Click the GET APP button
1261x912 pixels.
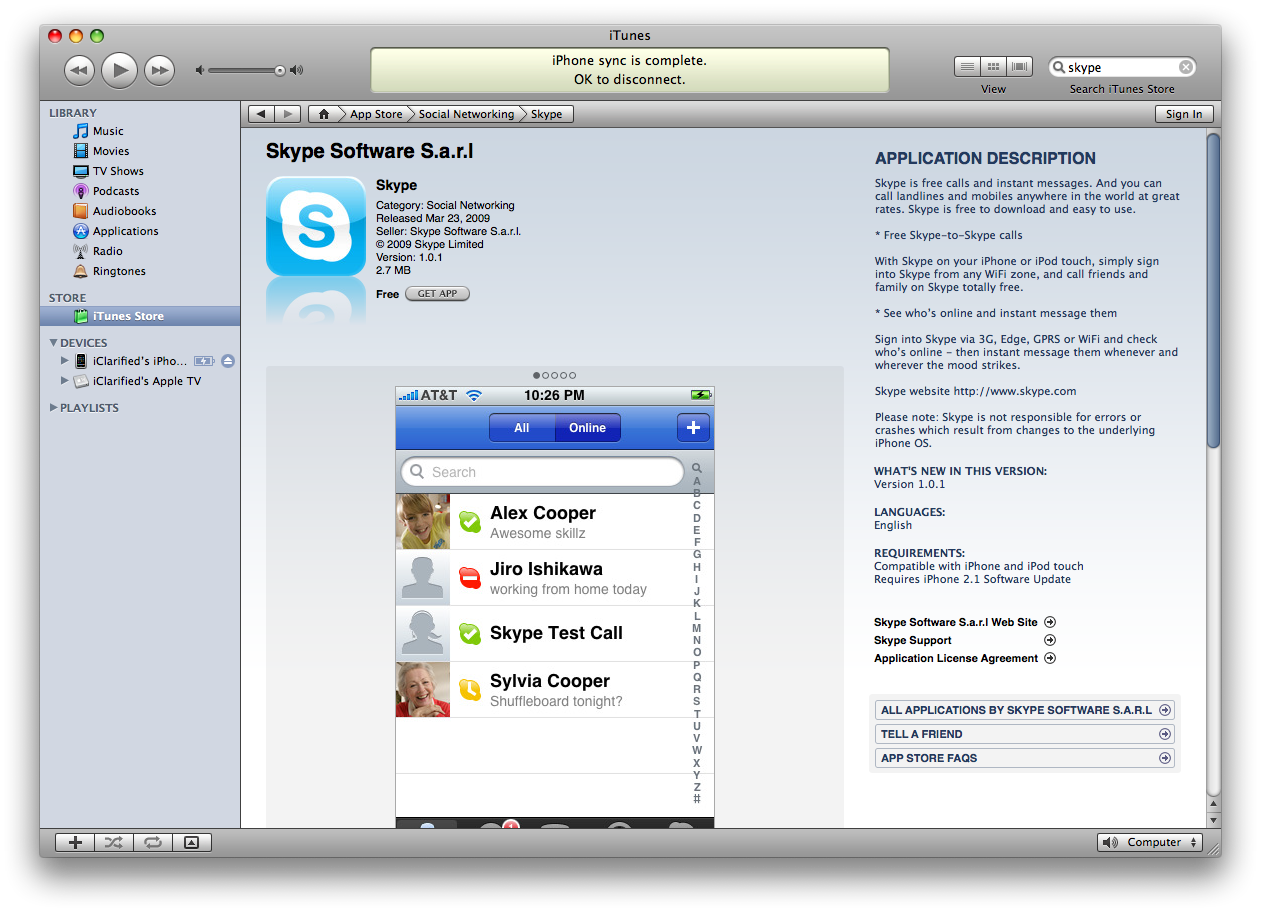pyautogui.click(x=437, y=294)
